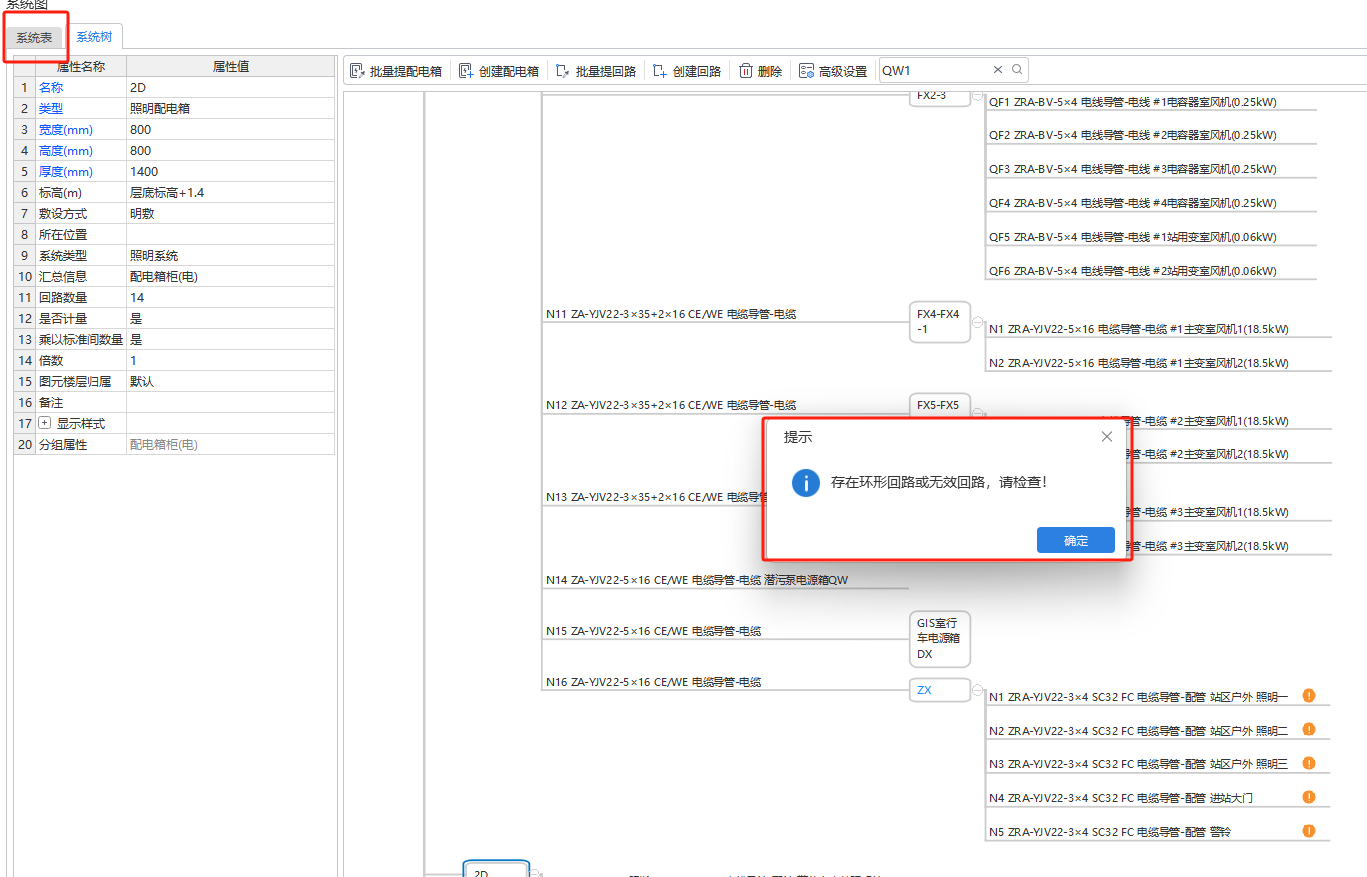This screenshot has width=1367, height=877.
Task: Click the 是否计量 value 是
Action: point(231,318)
